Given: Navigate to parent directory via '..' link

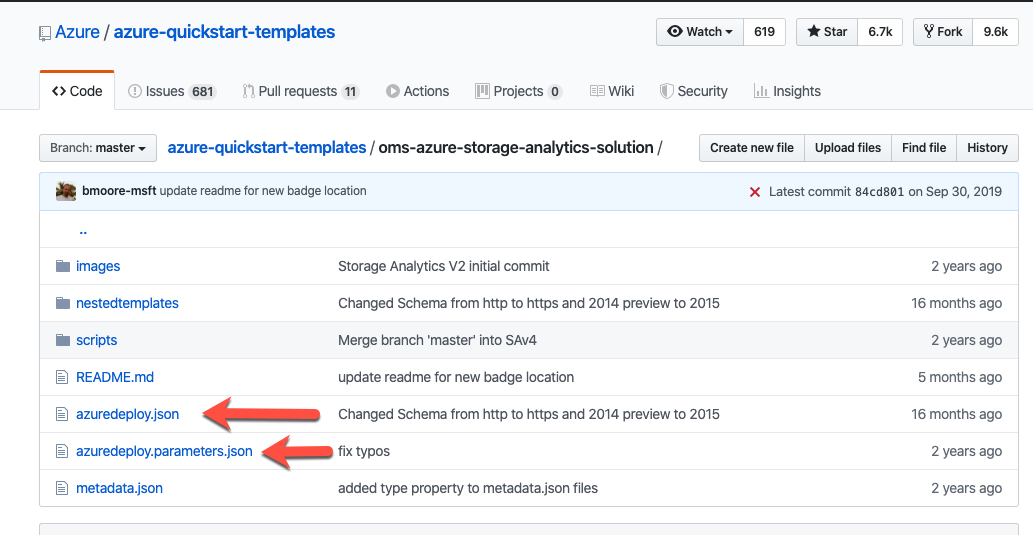Looking at the screenshot, I should tap(83, 230).
